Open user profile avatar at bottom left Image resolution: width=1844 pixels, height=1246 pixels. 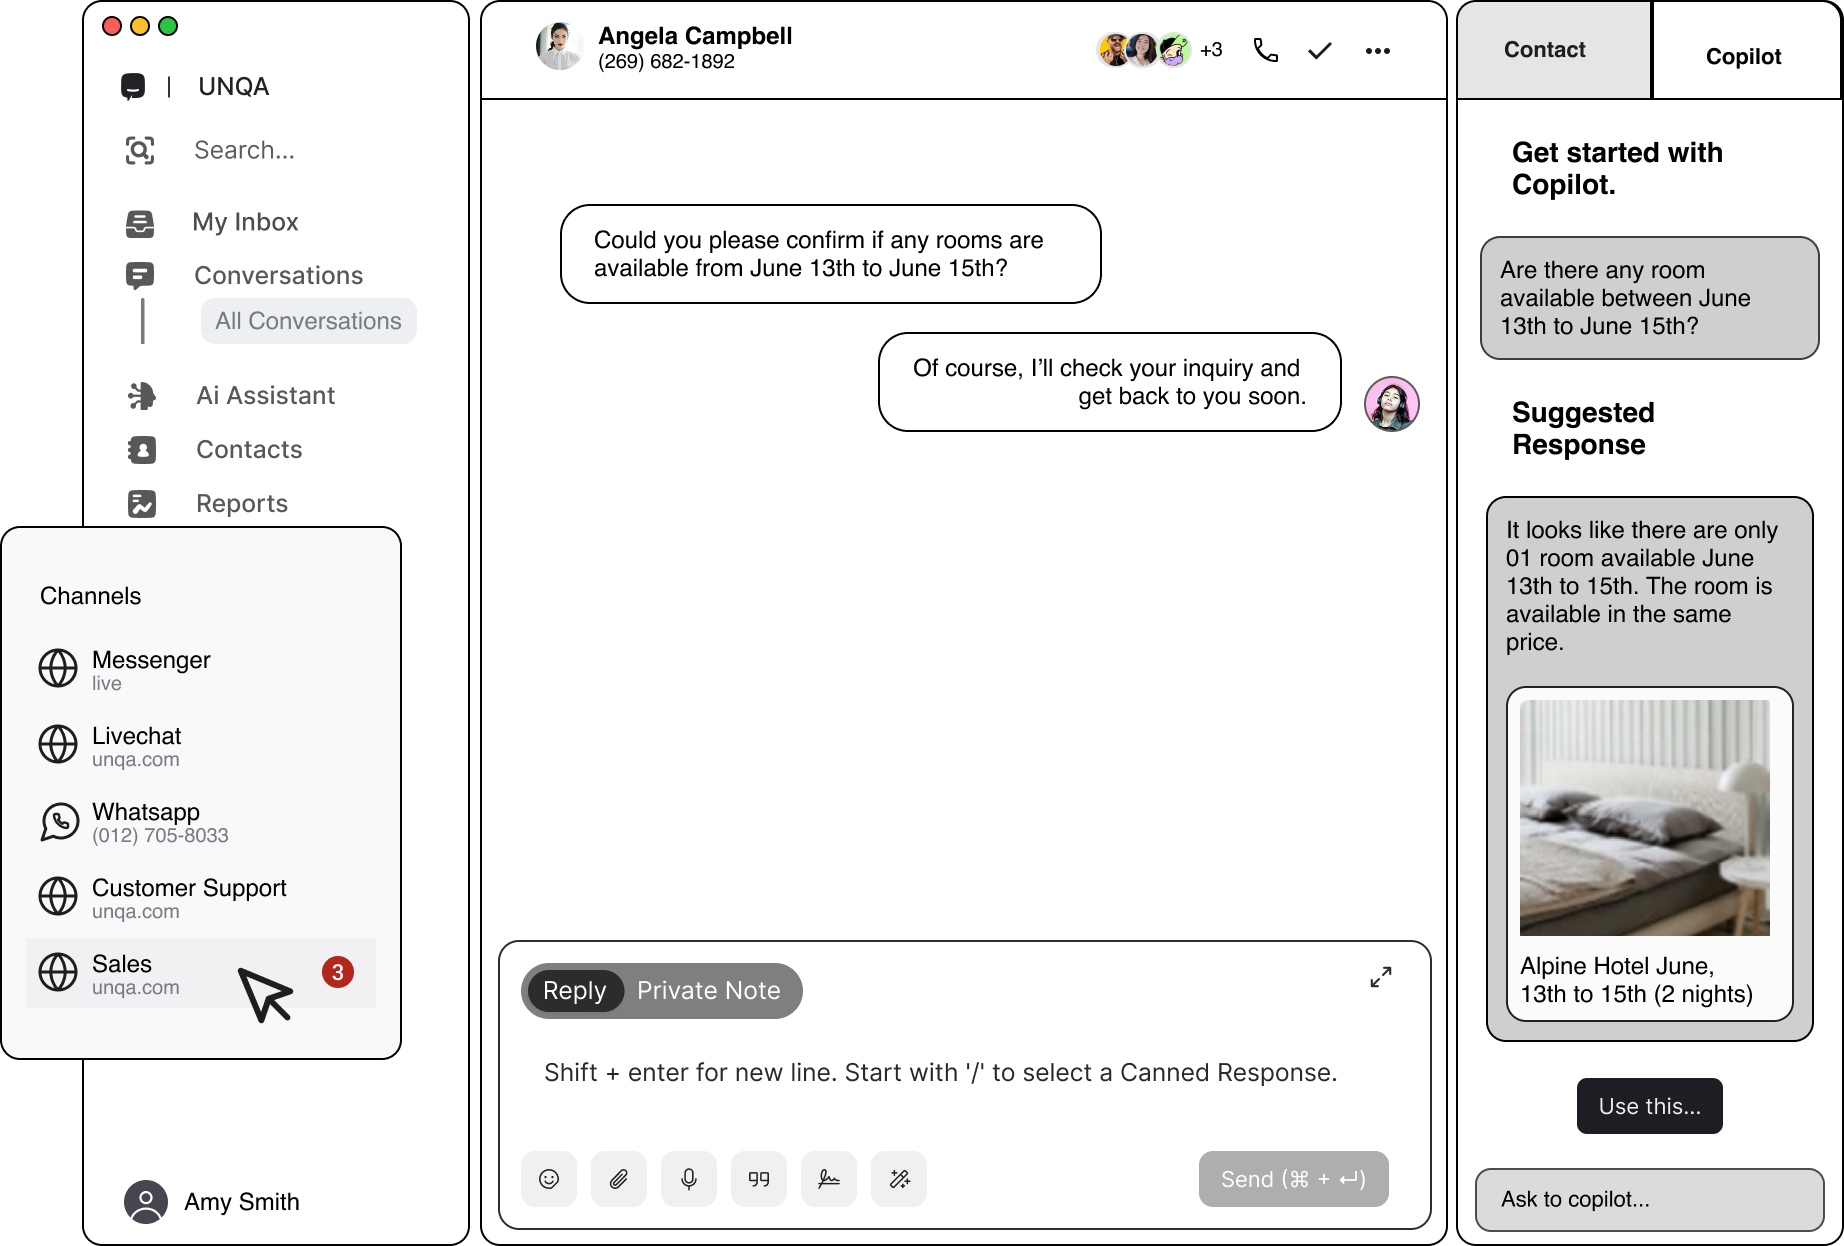[x=146, y=1202]
